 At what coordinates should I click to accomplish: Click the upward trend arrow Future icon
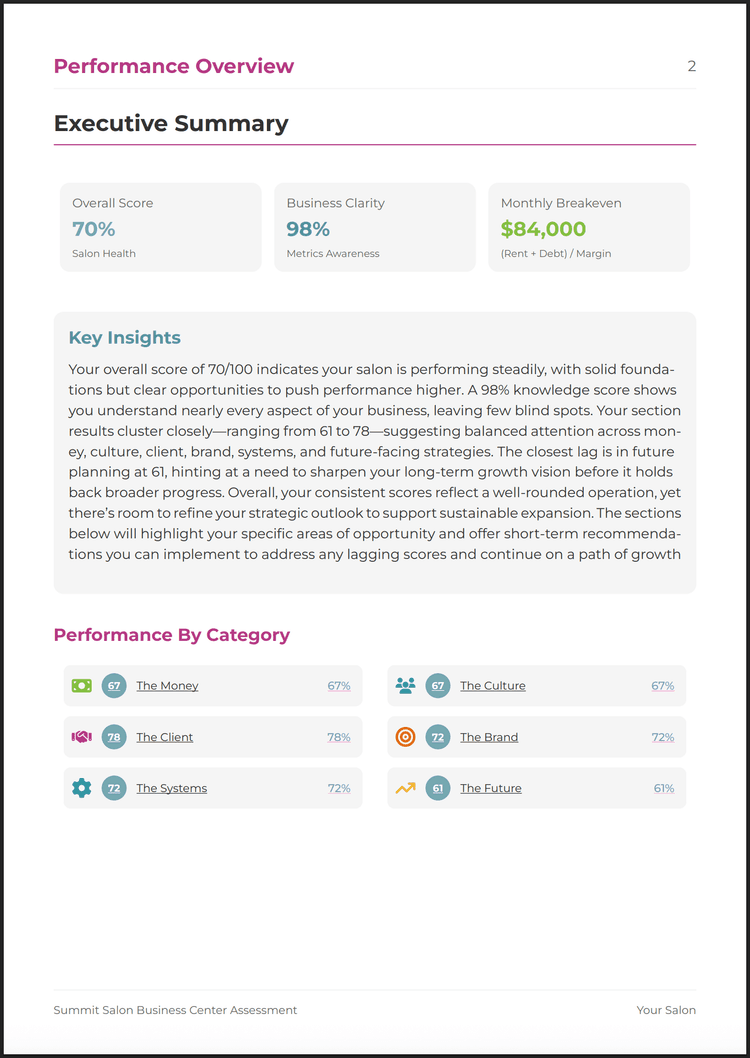pos(405,788)
